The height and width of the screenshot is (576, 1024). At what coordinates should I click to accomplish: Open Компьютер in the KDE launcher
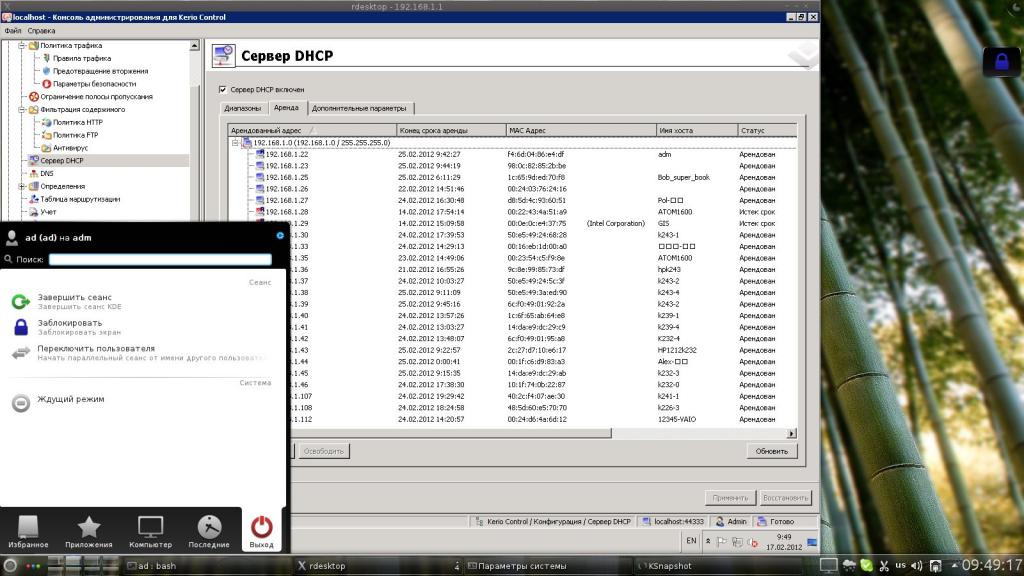coord(150,532)
